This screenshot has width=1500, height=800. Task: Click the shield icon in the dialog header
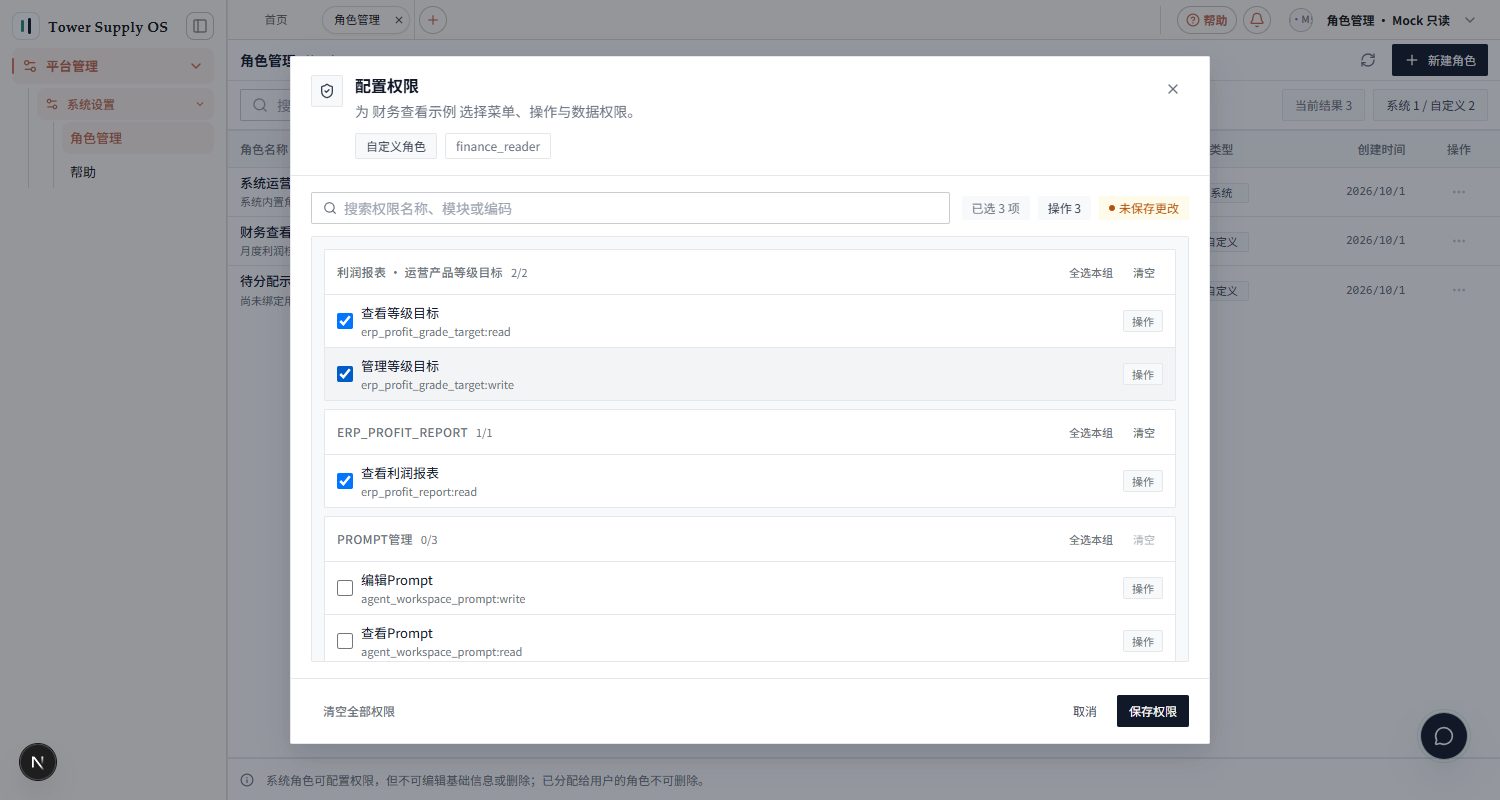327,90
